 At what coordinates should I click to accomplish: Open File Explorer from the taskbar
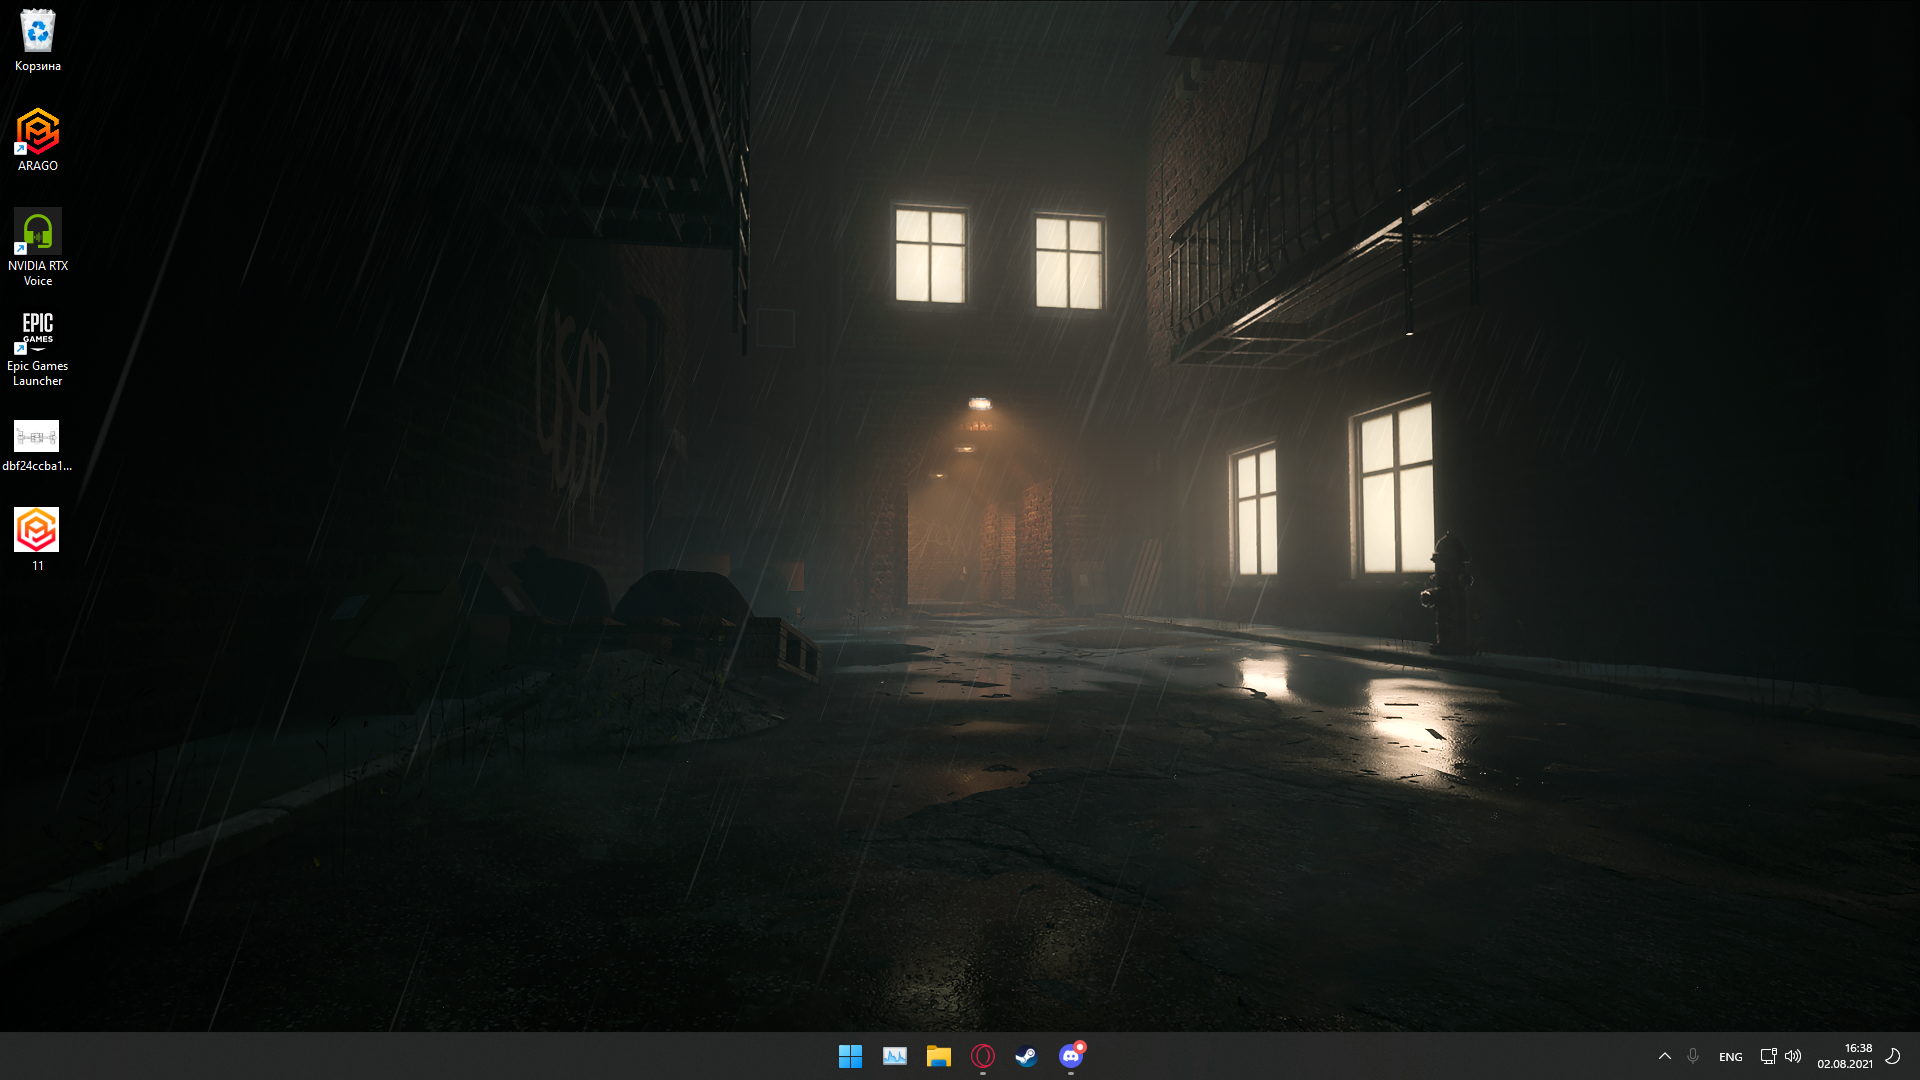point(938,1056)
